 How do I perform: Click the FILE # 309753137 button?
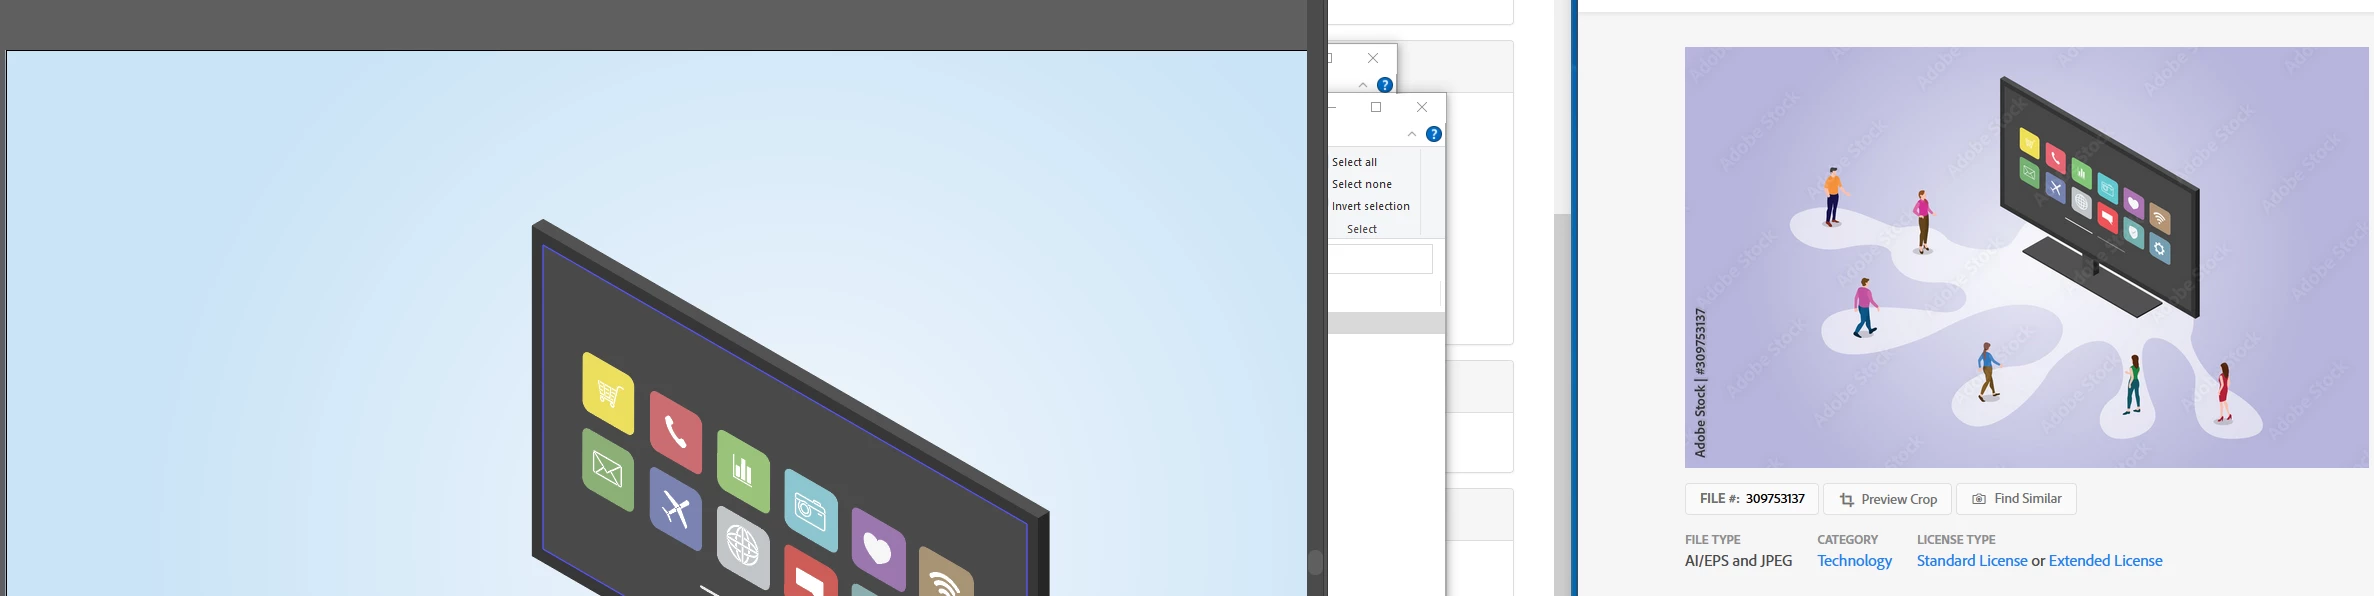1752,499
